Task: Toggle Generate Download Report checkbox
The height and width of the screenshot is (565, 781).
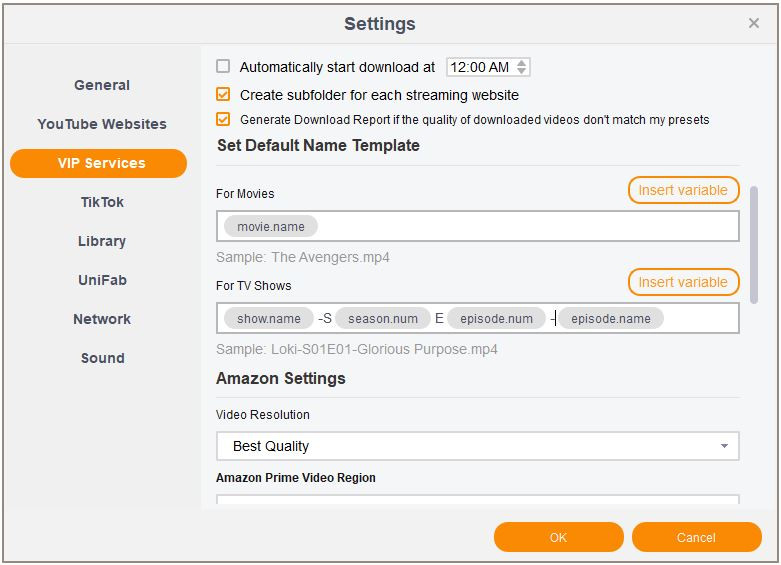Action: click(x=223, y=119)
